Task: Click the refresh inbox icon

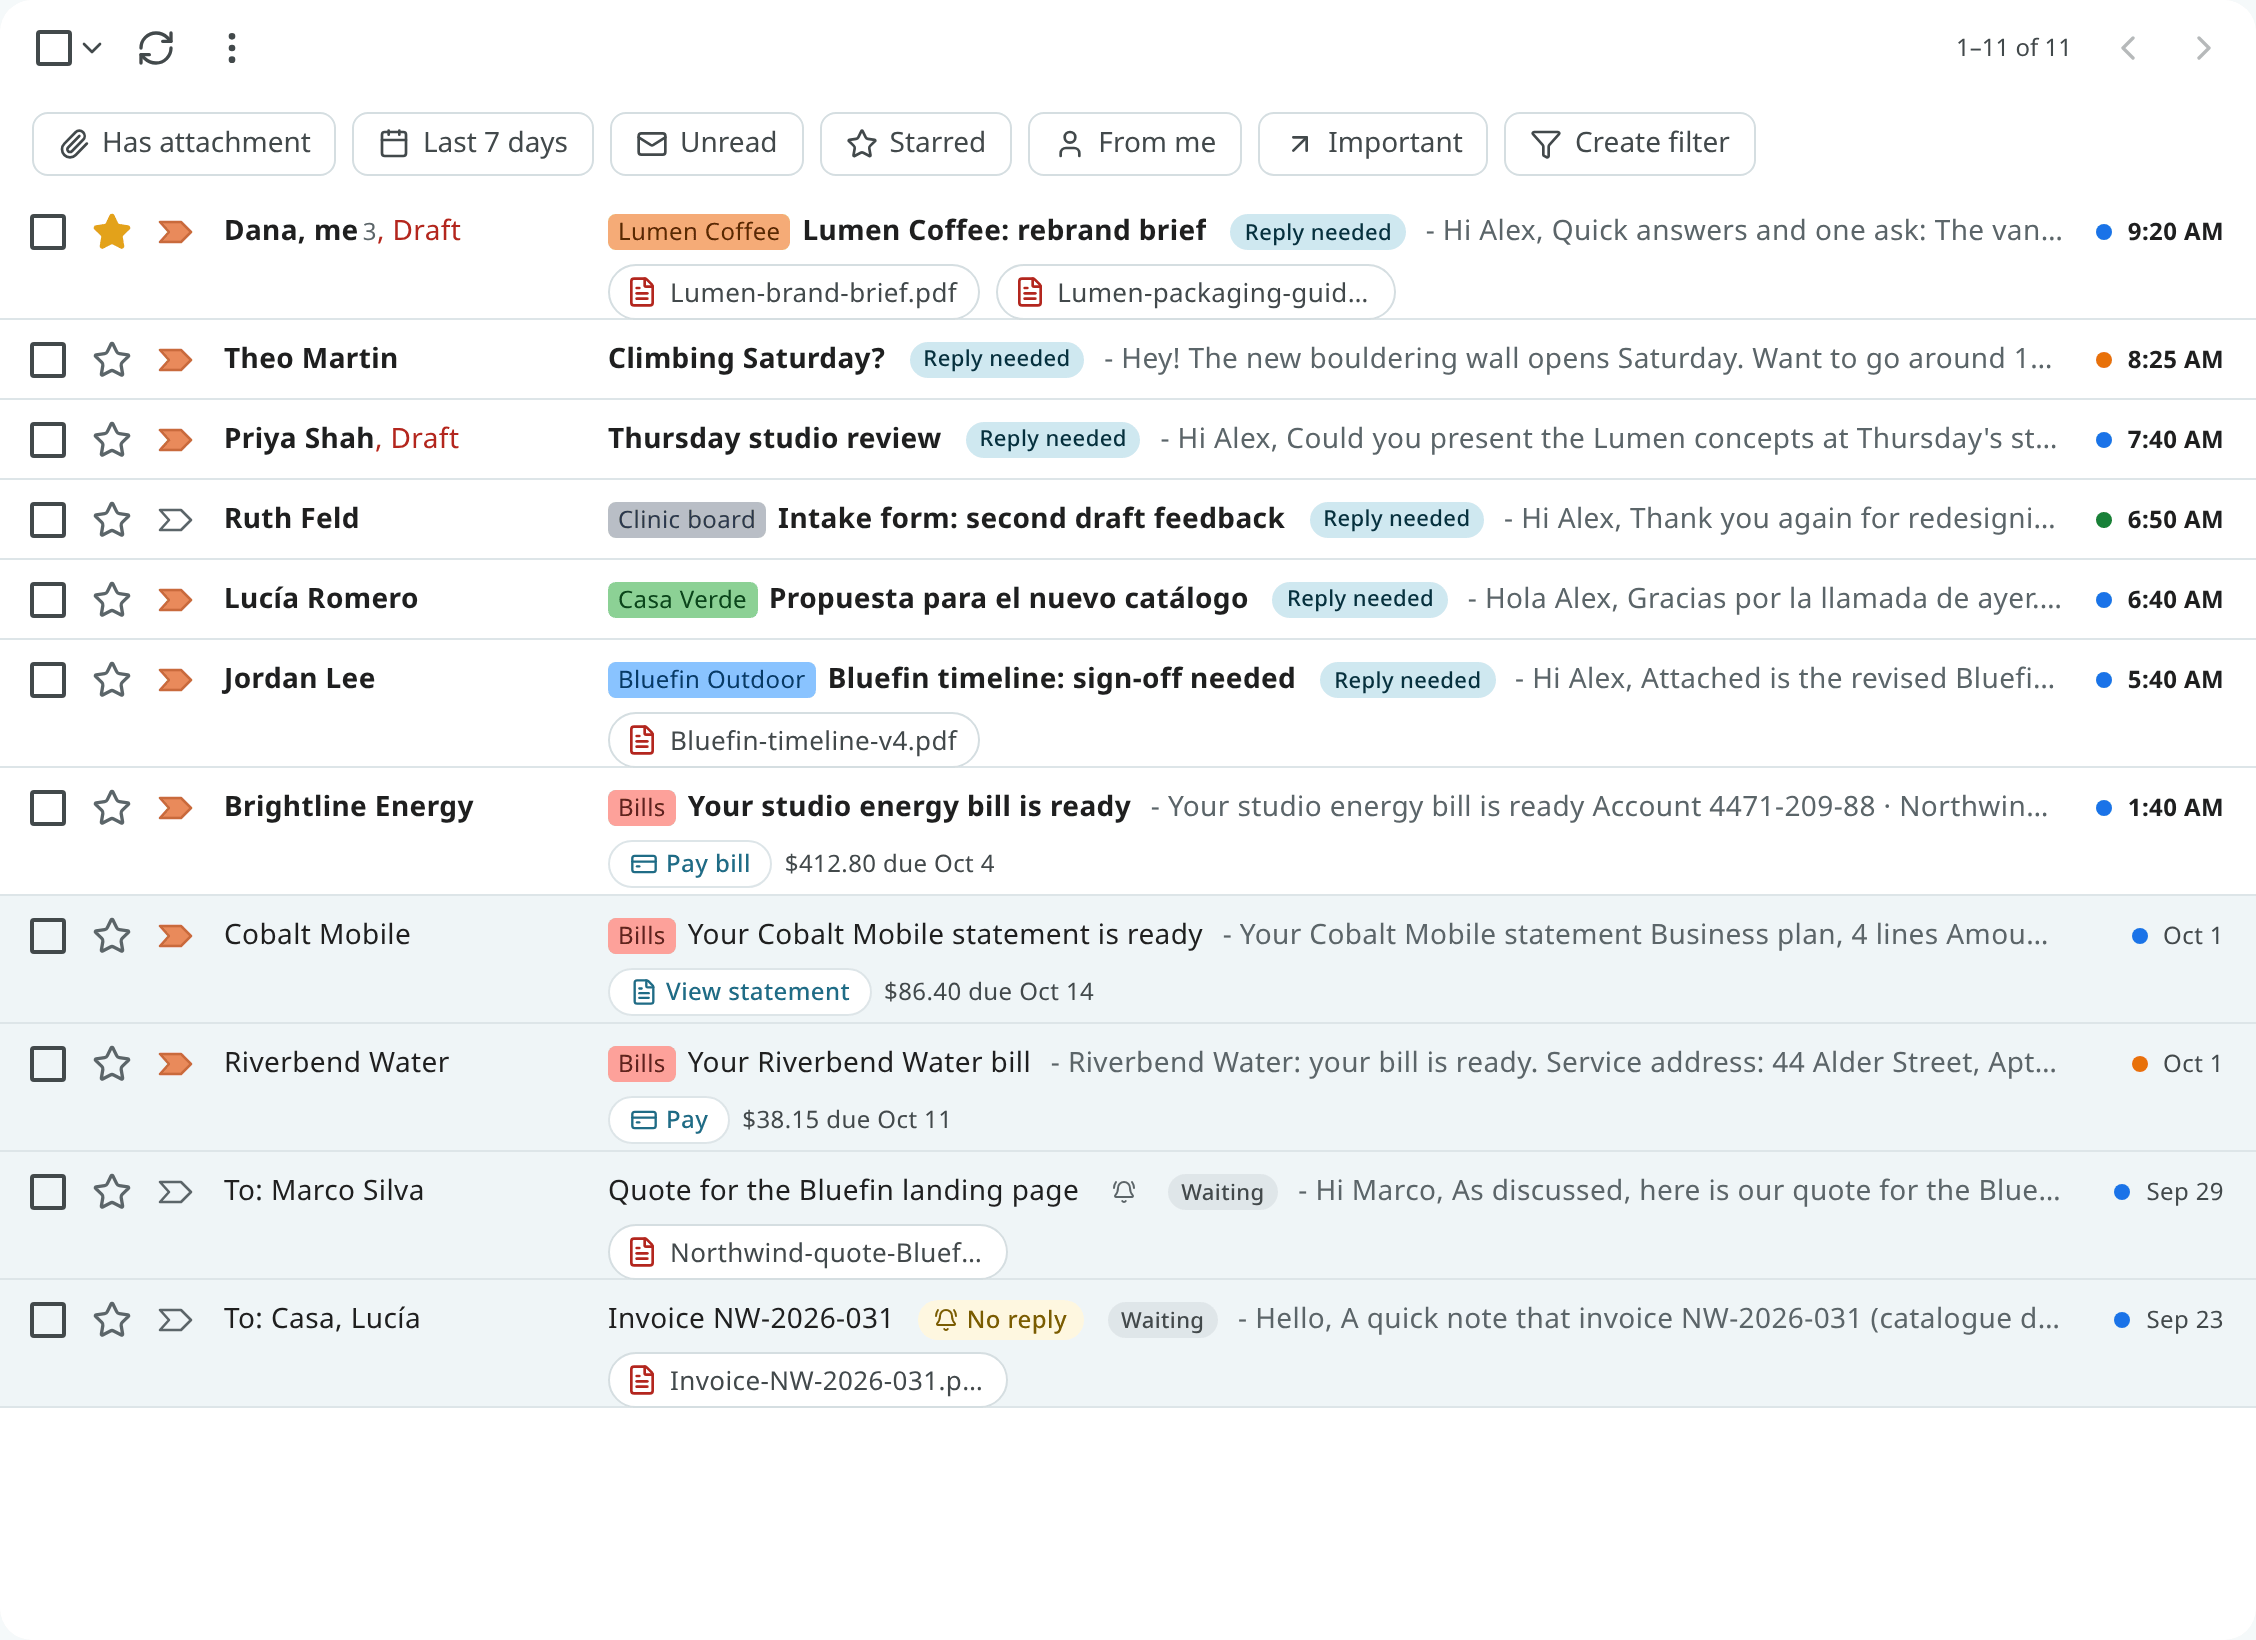Action: pos(156,48)
